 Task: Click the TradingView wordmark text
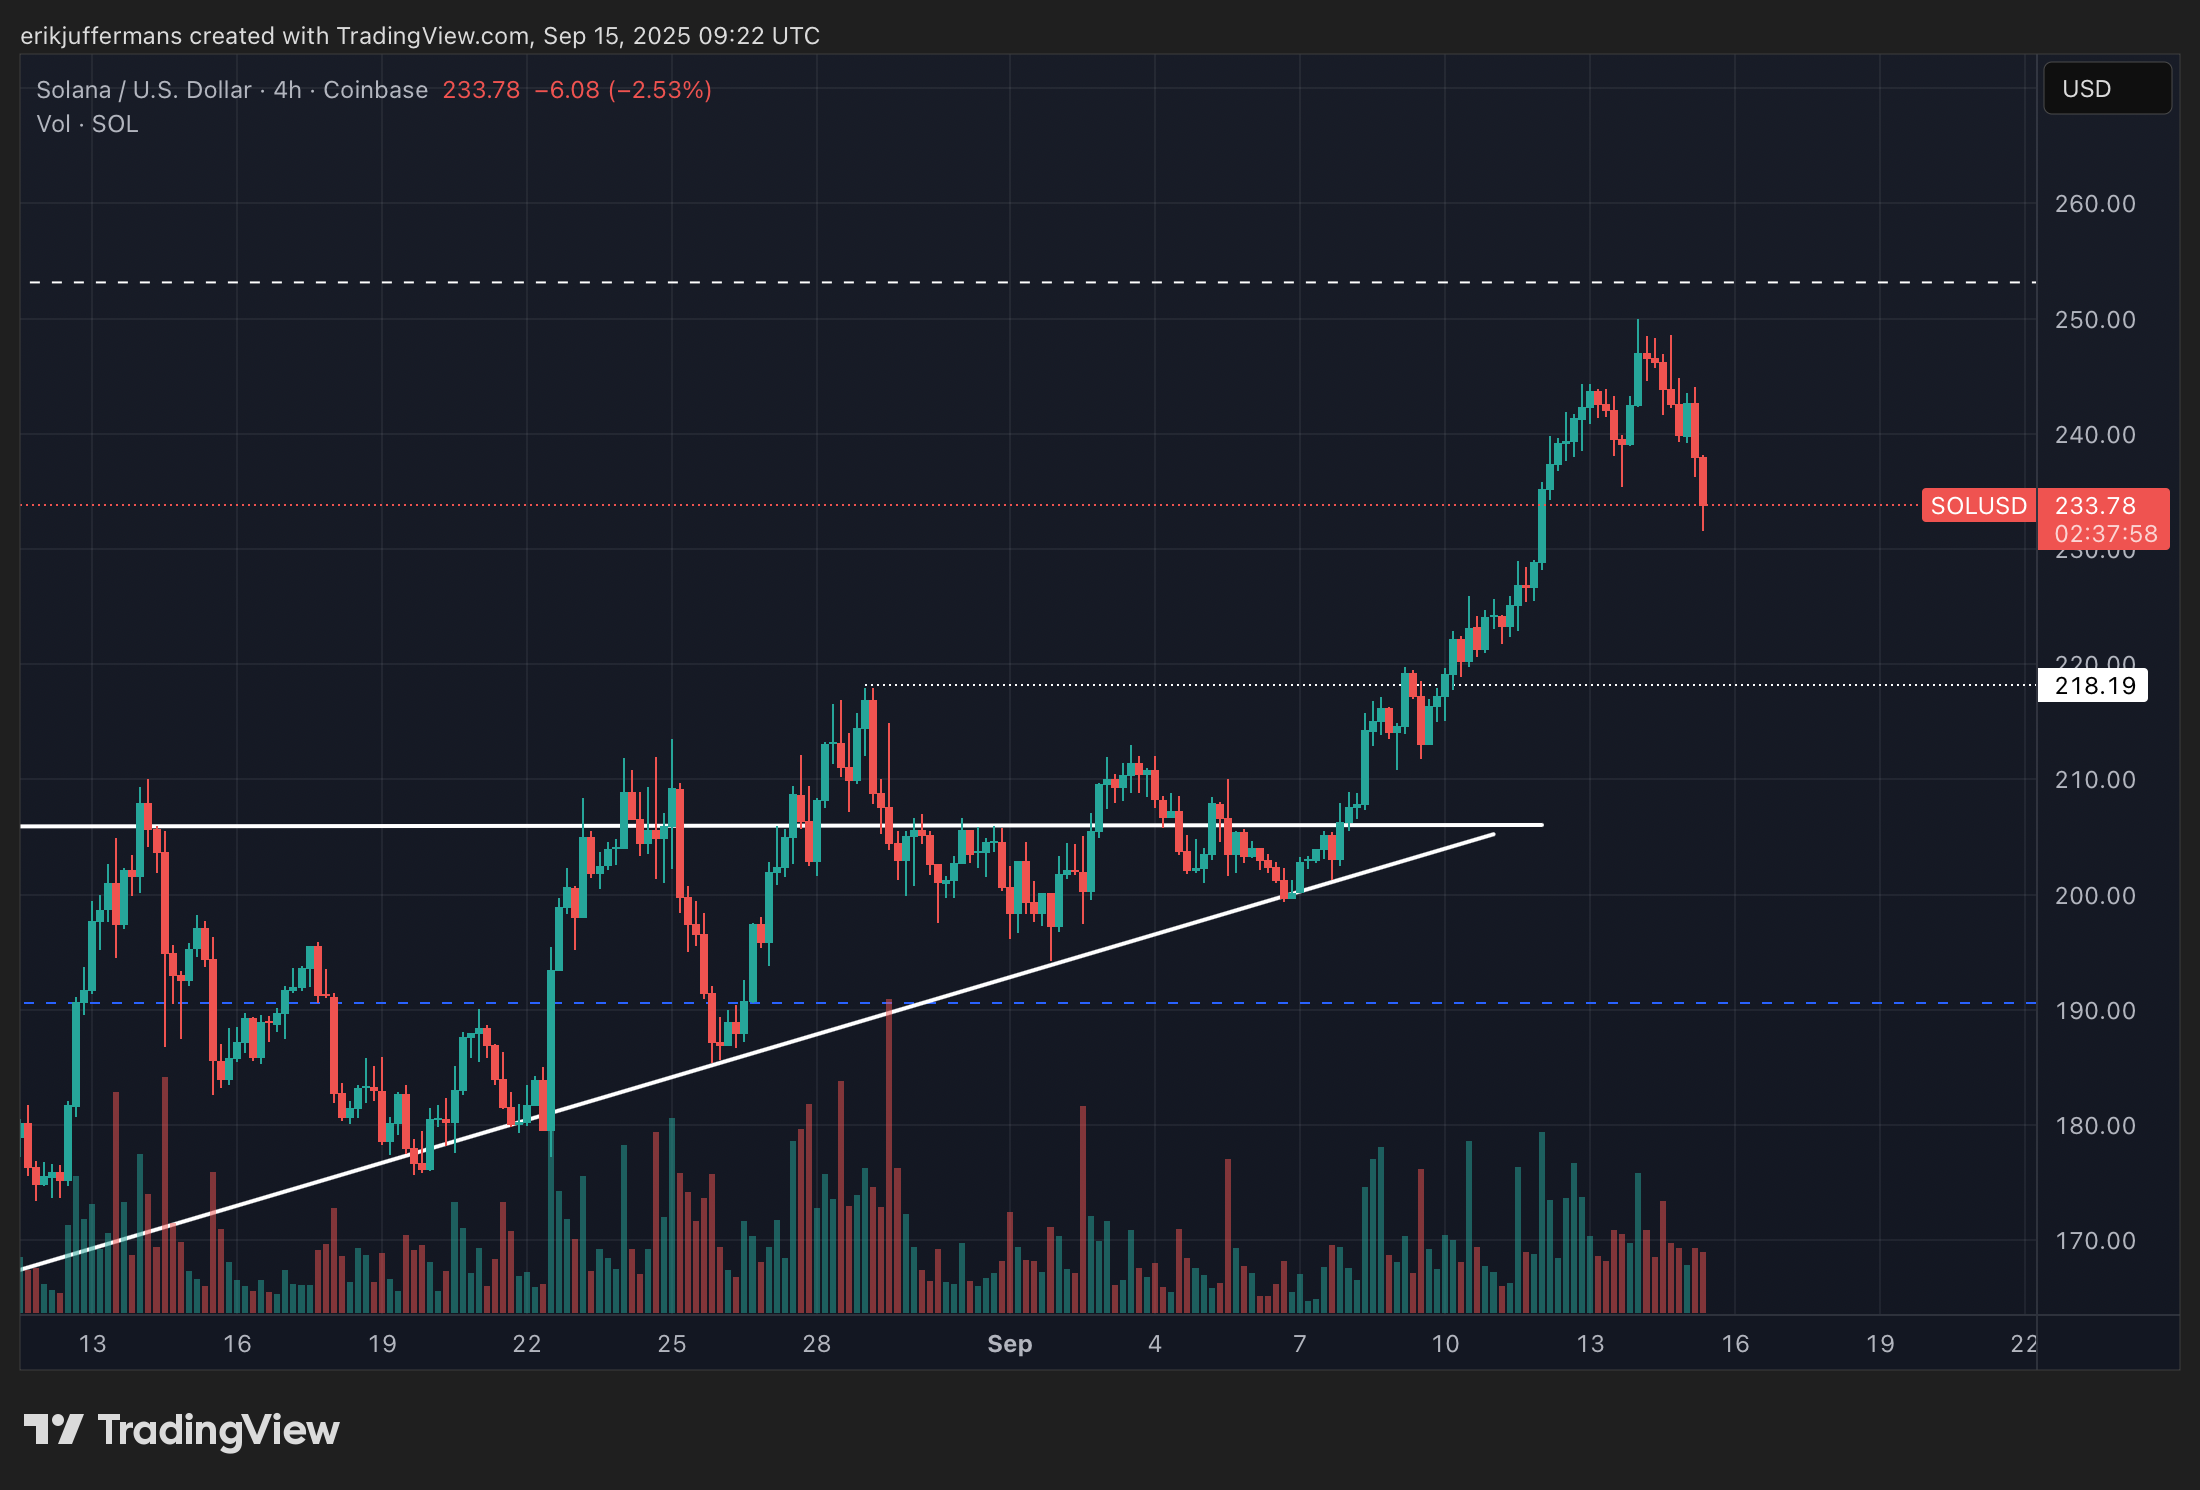(x=218, y=1430)
